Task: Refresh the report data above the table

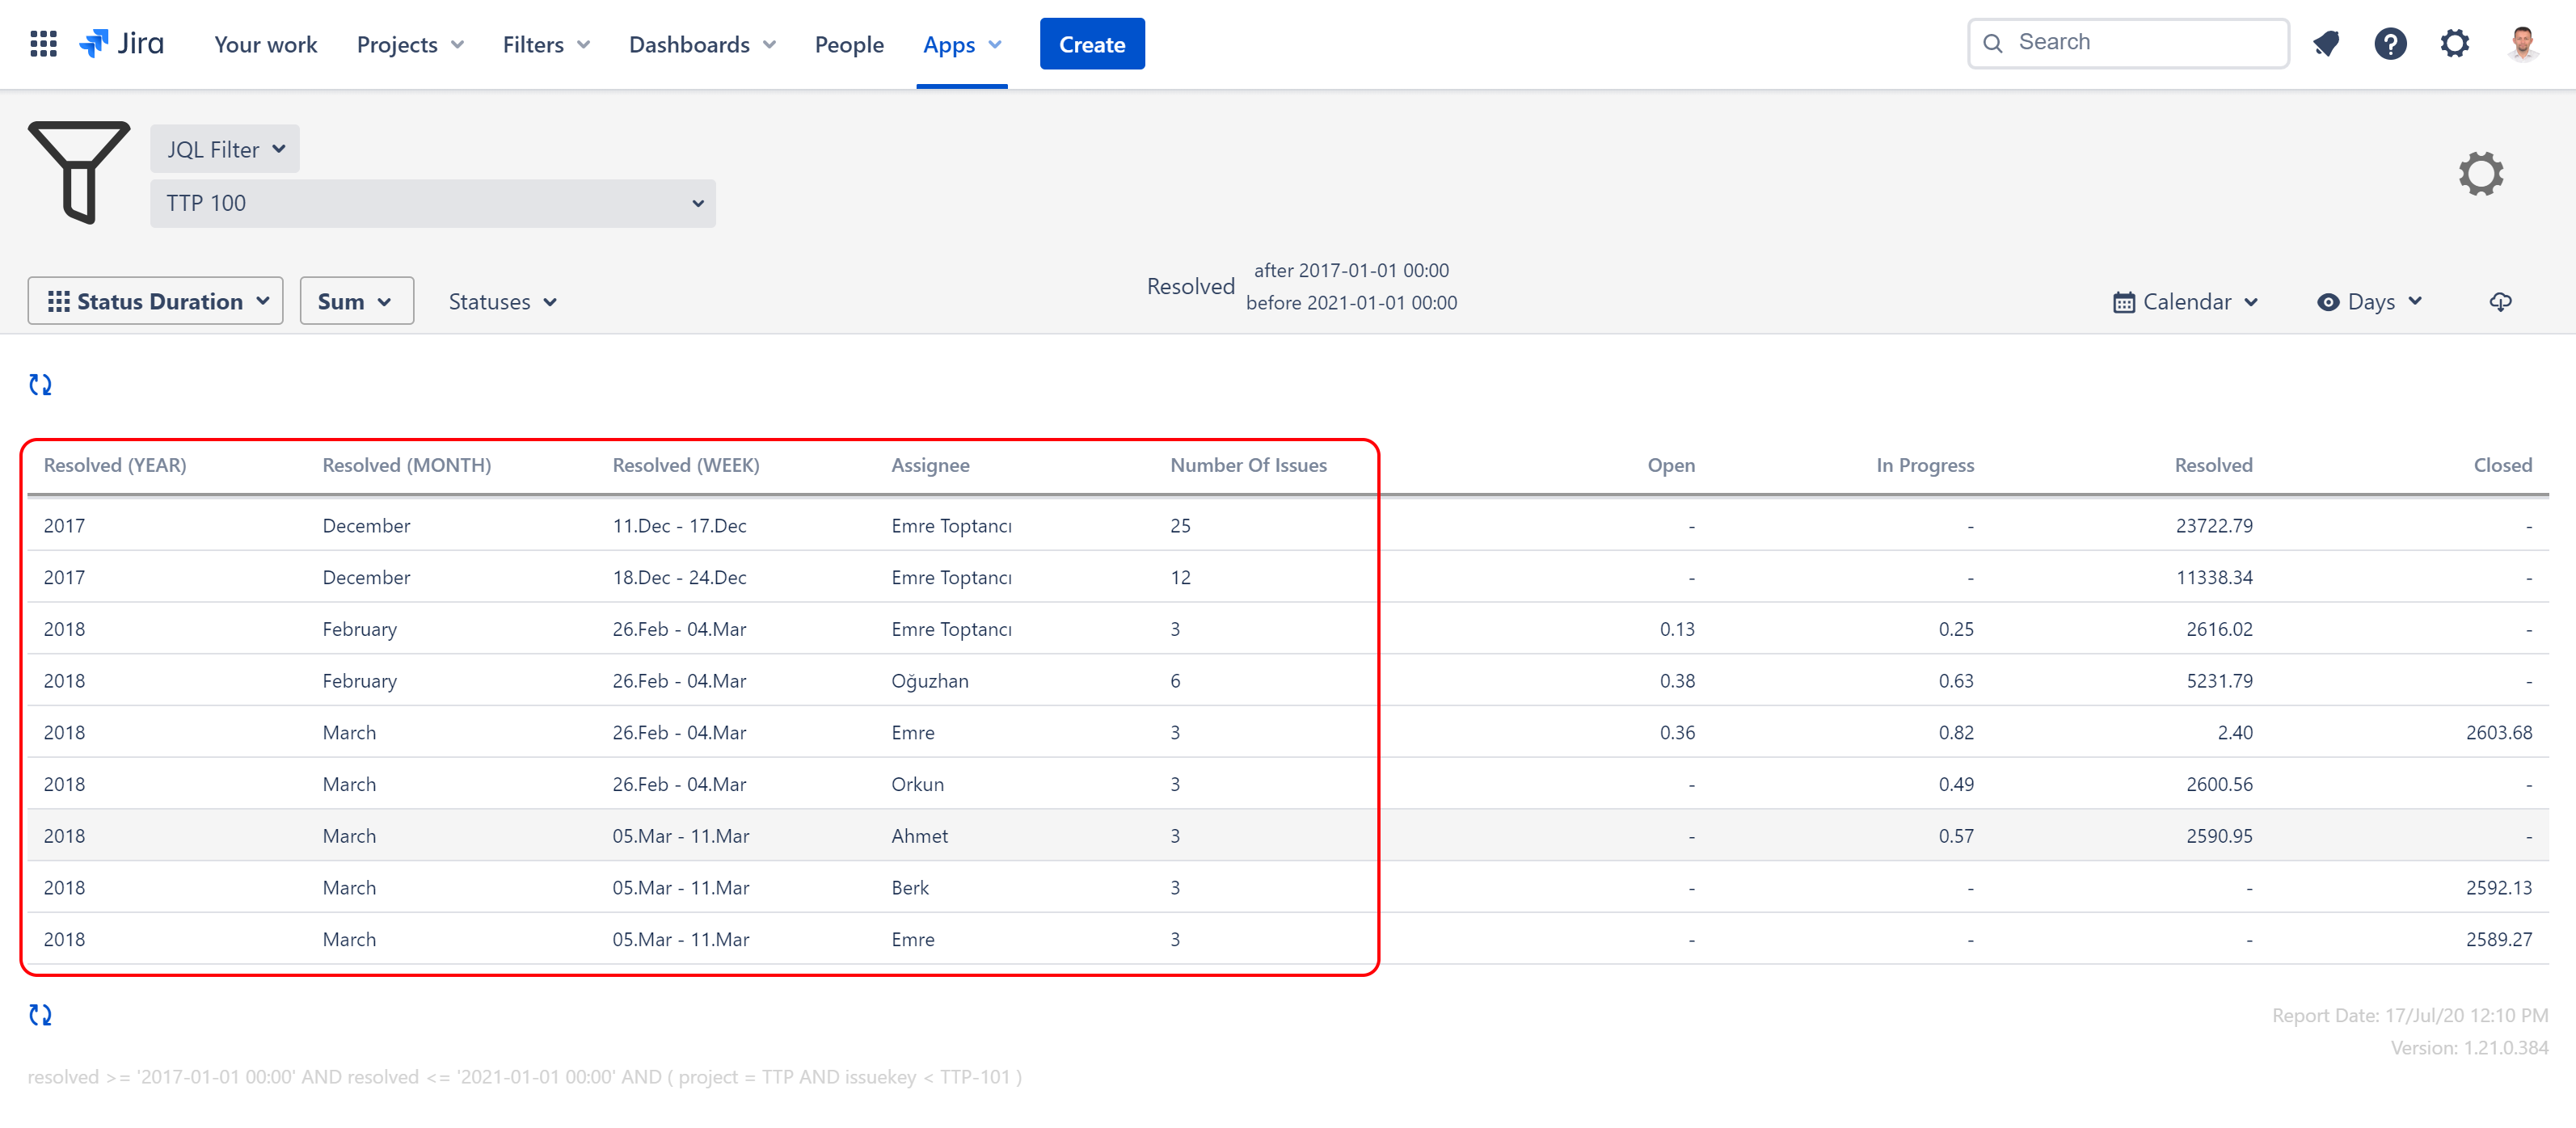Action: 40,383
